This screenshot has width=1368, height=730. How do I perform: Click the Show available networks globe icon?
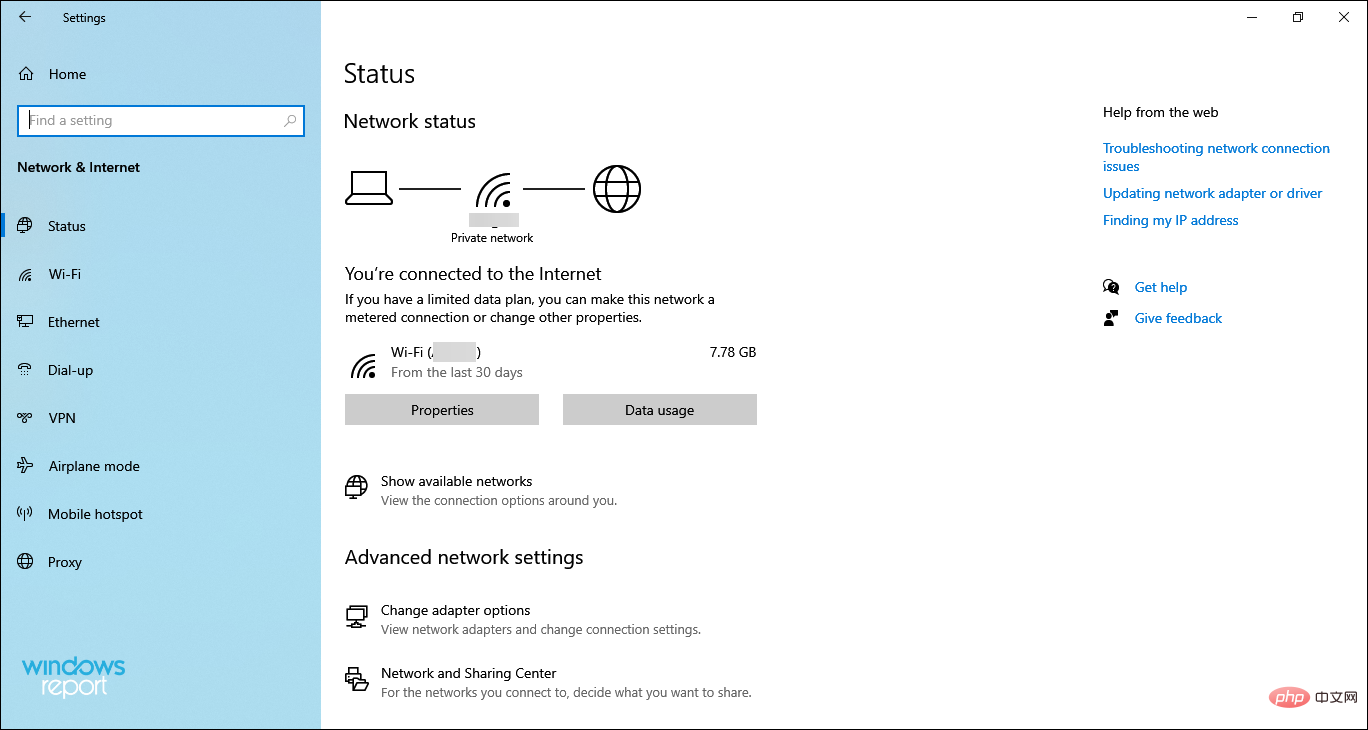pos(356,488)
